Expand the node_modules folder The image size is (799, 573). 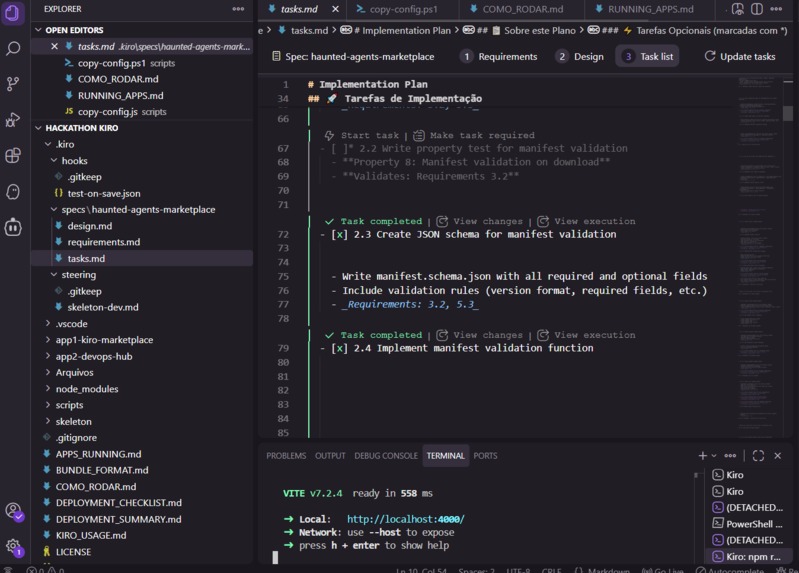point(48,388)
